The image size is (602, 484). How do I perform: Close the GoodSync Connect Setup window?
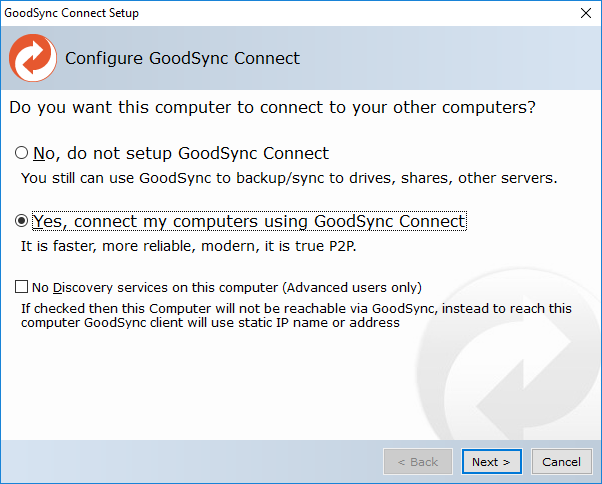[x=584, y=13]
